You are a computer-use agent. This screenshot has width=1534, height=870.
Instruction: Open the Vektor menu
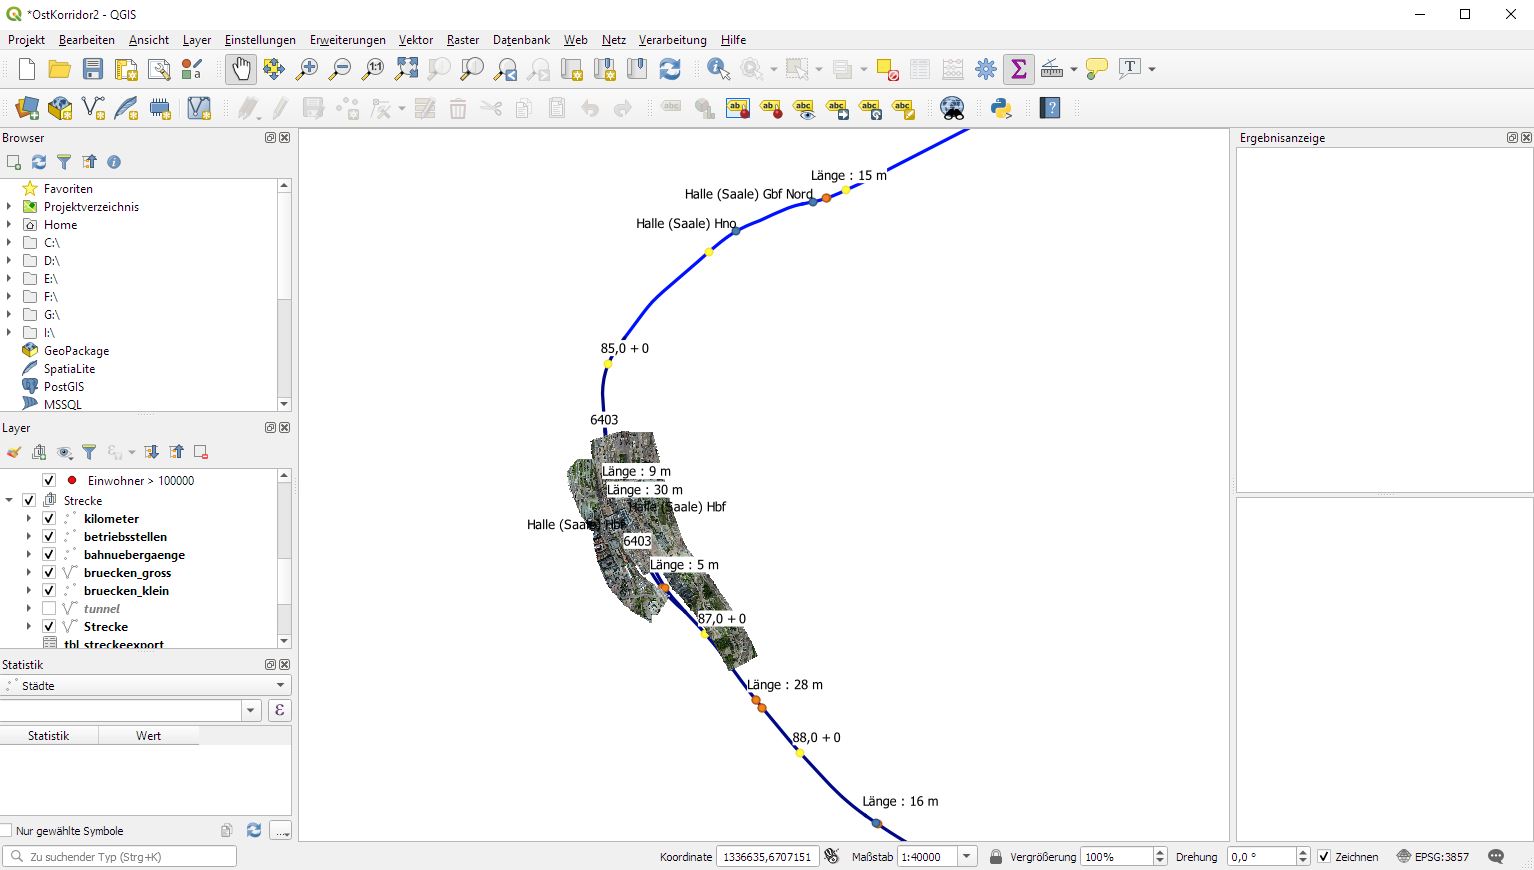[x=415, y=40]
